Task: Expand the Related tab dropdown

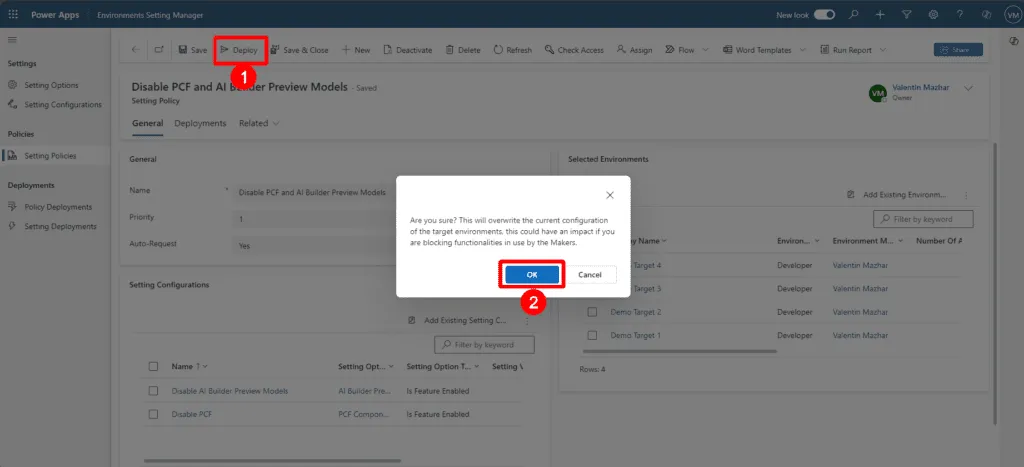Action: 259,123
